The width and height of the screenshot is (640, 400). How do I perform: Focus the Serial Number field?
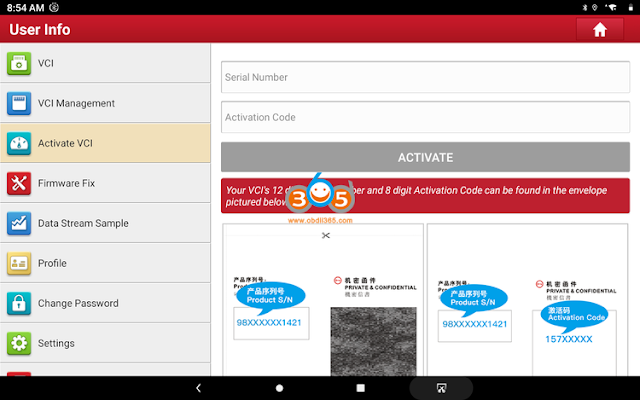tap(425, 77)
